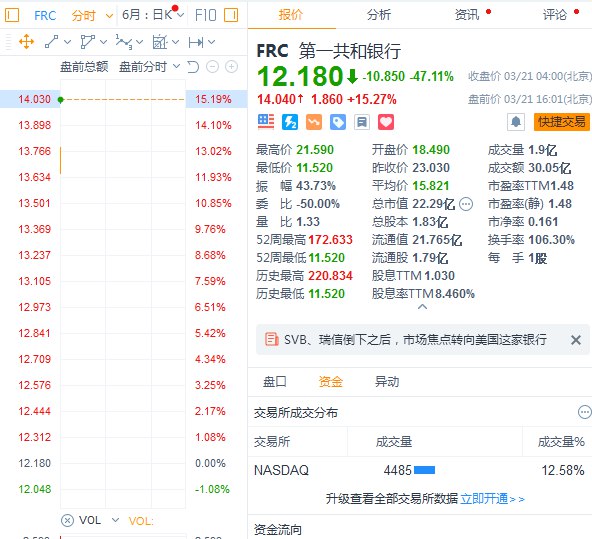Click the 成交量% column header
Screen dimensions: 592x539
(561, 441)
